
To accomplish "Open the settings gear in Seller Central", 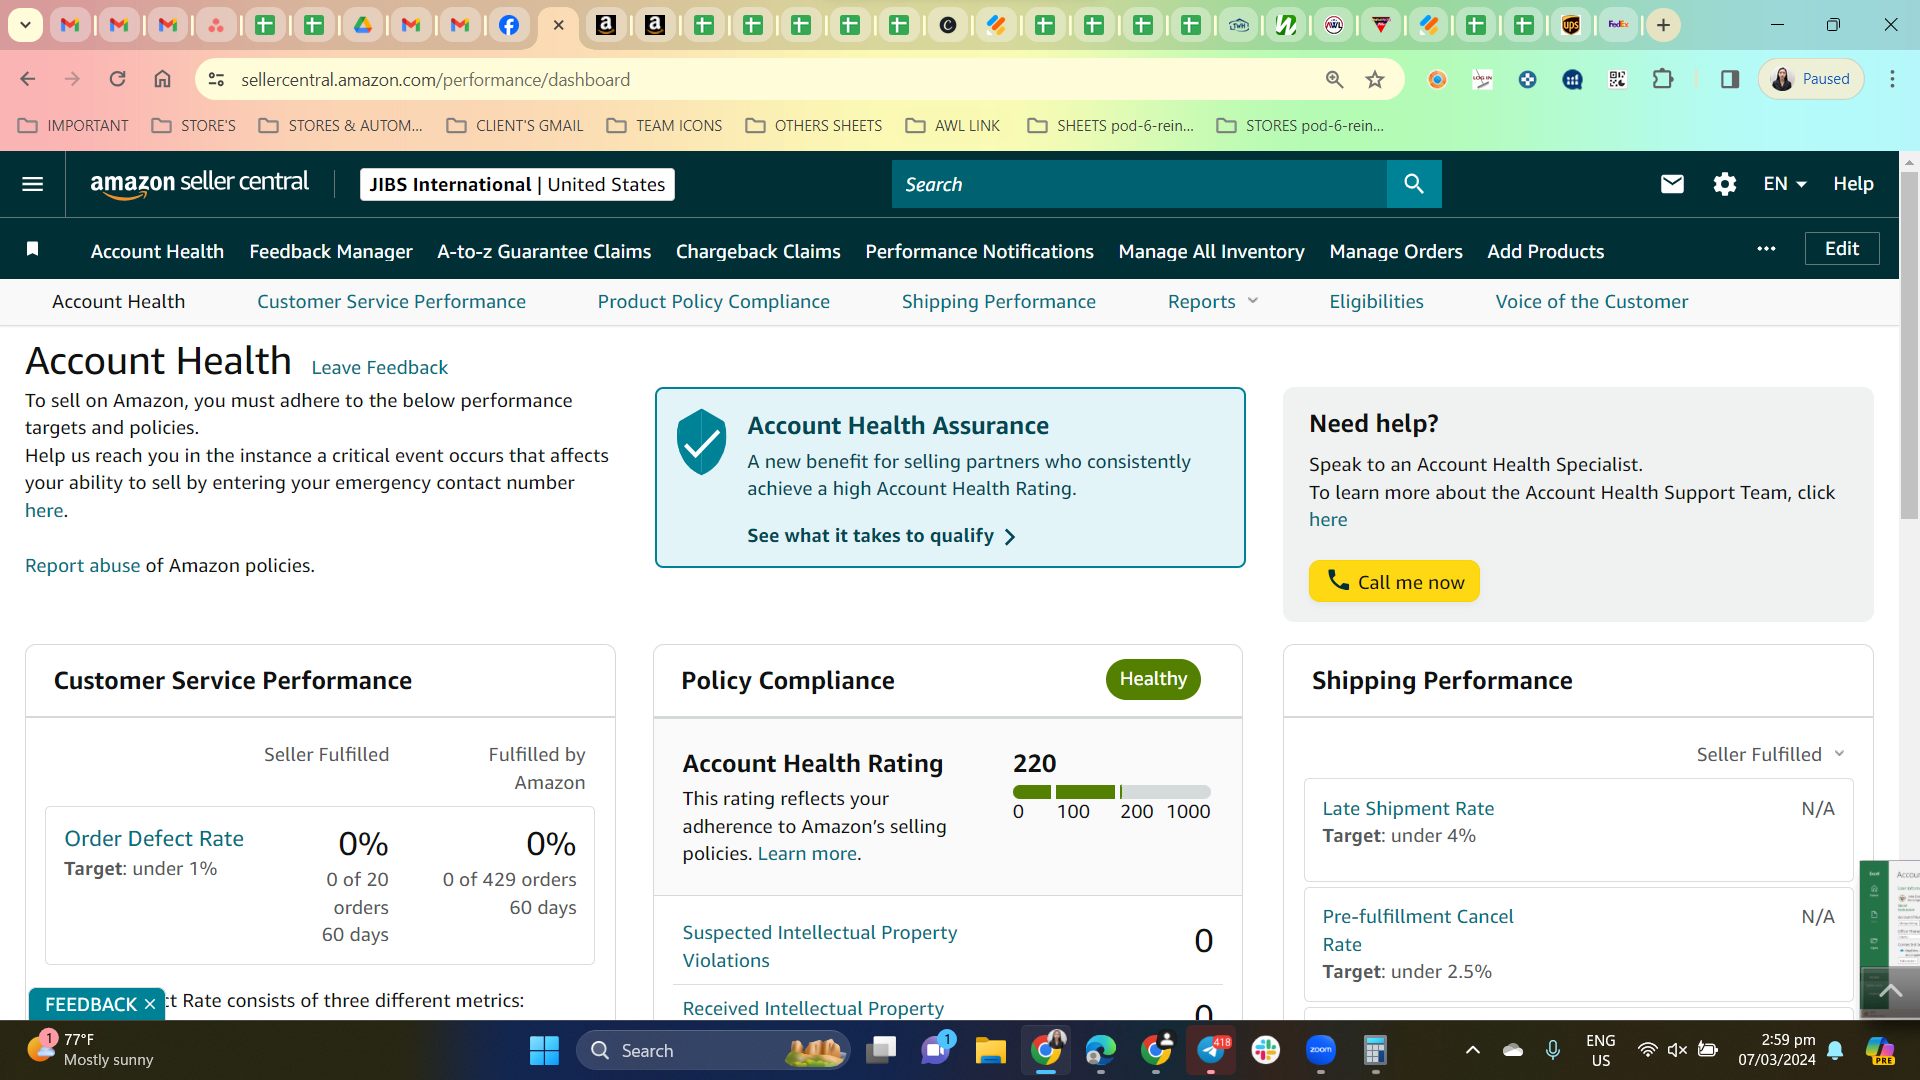I will (x=1724, y=184).
